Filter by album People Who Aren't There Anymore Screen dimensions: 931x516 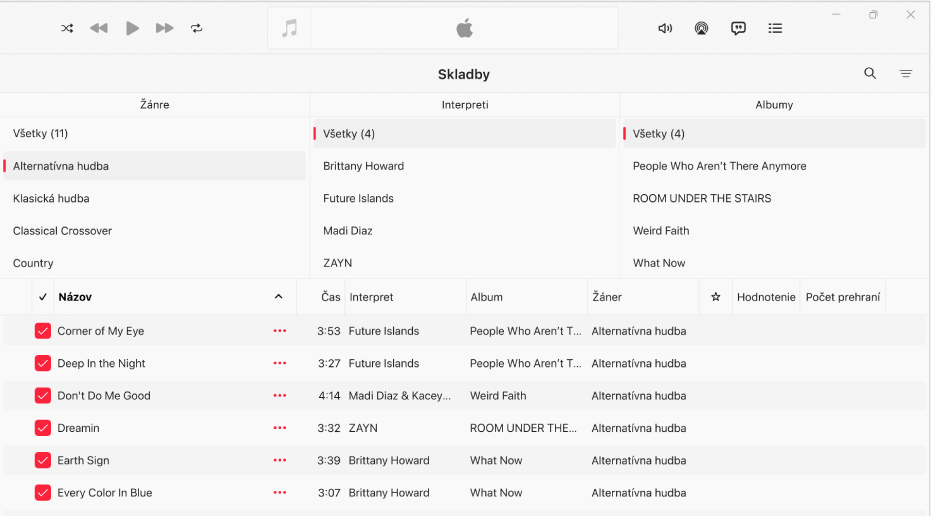click(774, 166)
